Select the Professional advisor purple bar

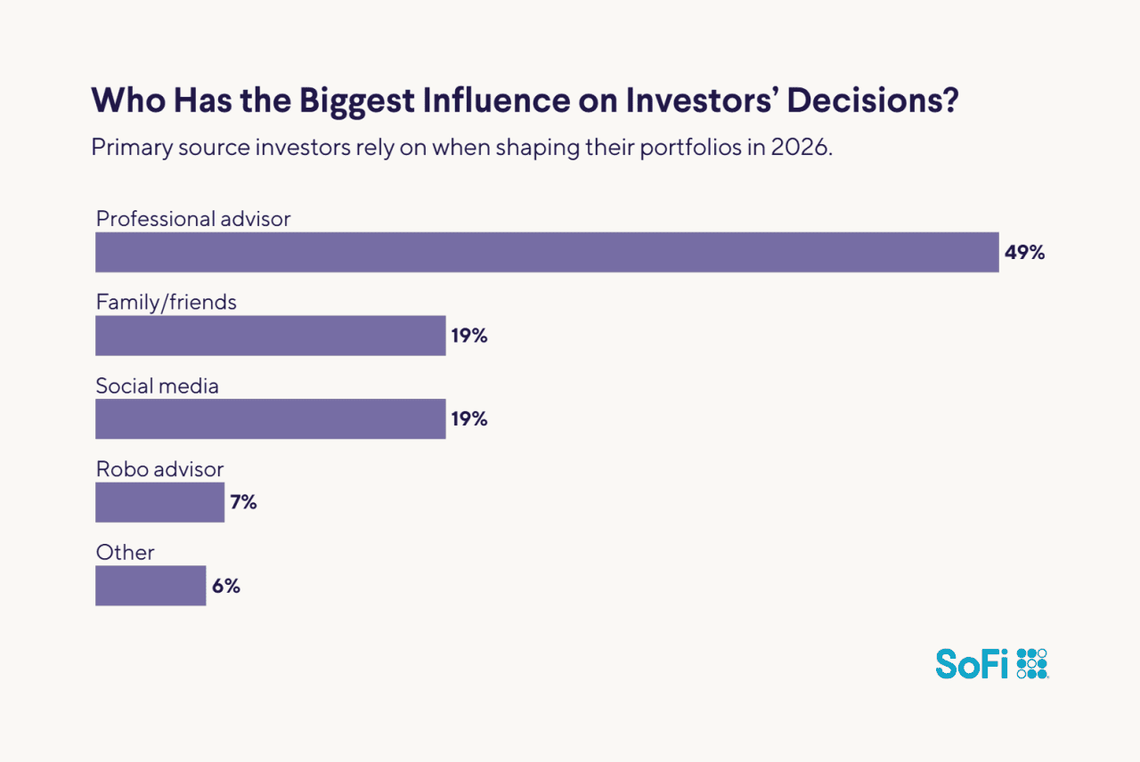coord(547,252)
